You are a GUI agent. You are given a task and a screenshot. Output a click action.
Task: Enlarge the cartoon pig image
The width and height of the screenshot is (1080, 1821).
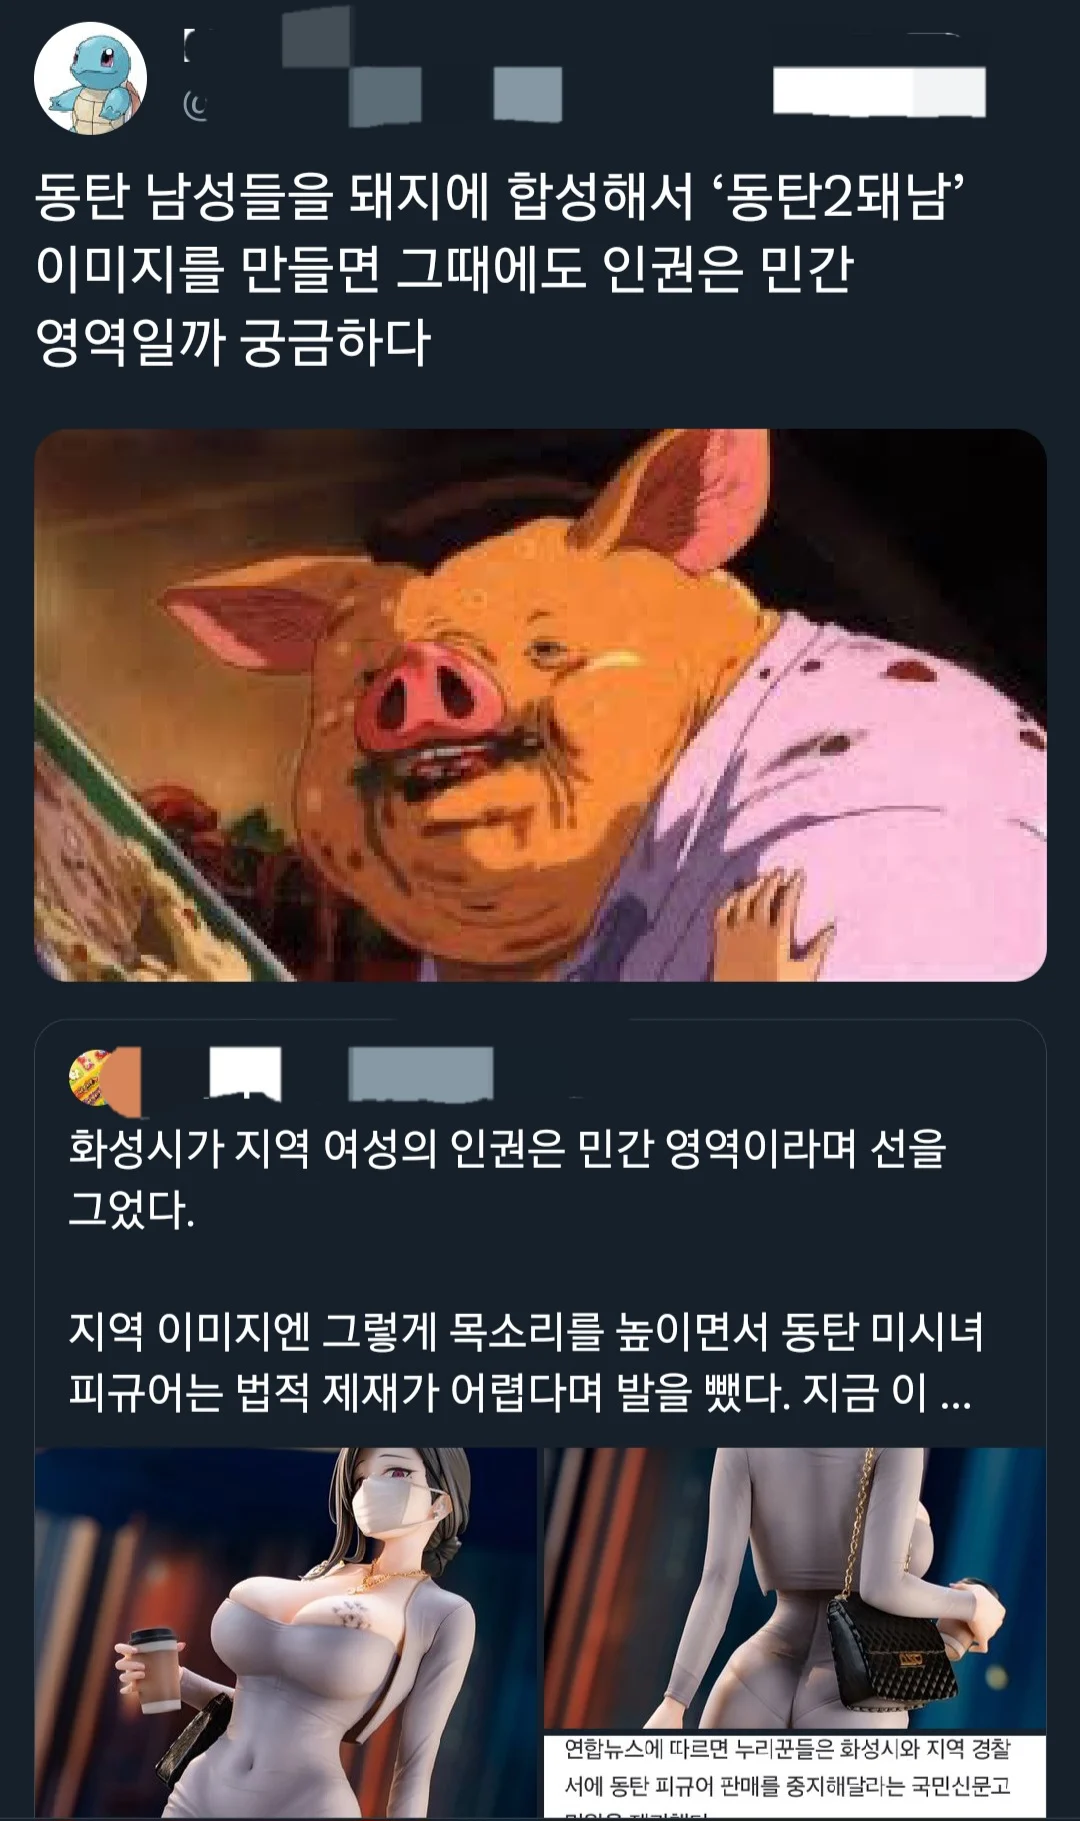540,705
